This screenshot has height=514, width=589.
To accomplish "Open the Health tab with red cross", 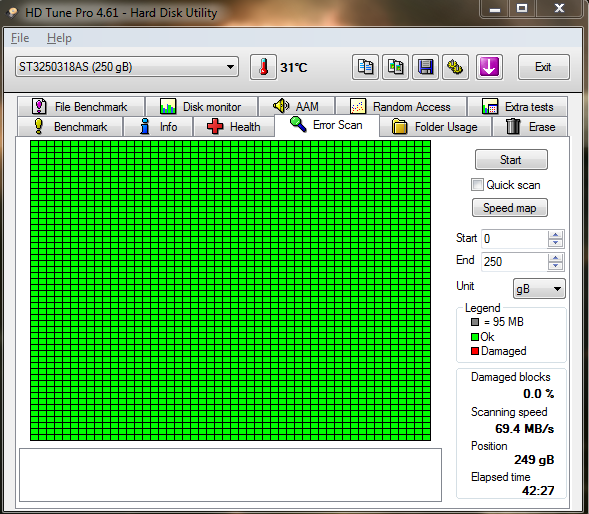I will click(x=234, y=127).
